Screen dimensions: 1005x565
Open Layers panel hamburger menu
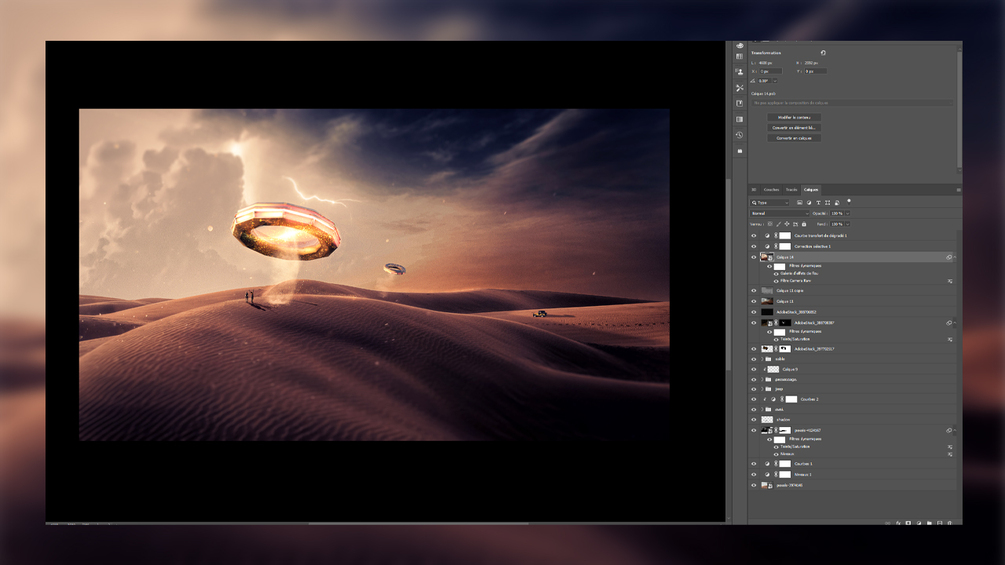(x=958, y=190)
